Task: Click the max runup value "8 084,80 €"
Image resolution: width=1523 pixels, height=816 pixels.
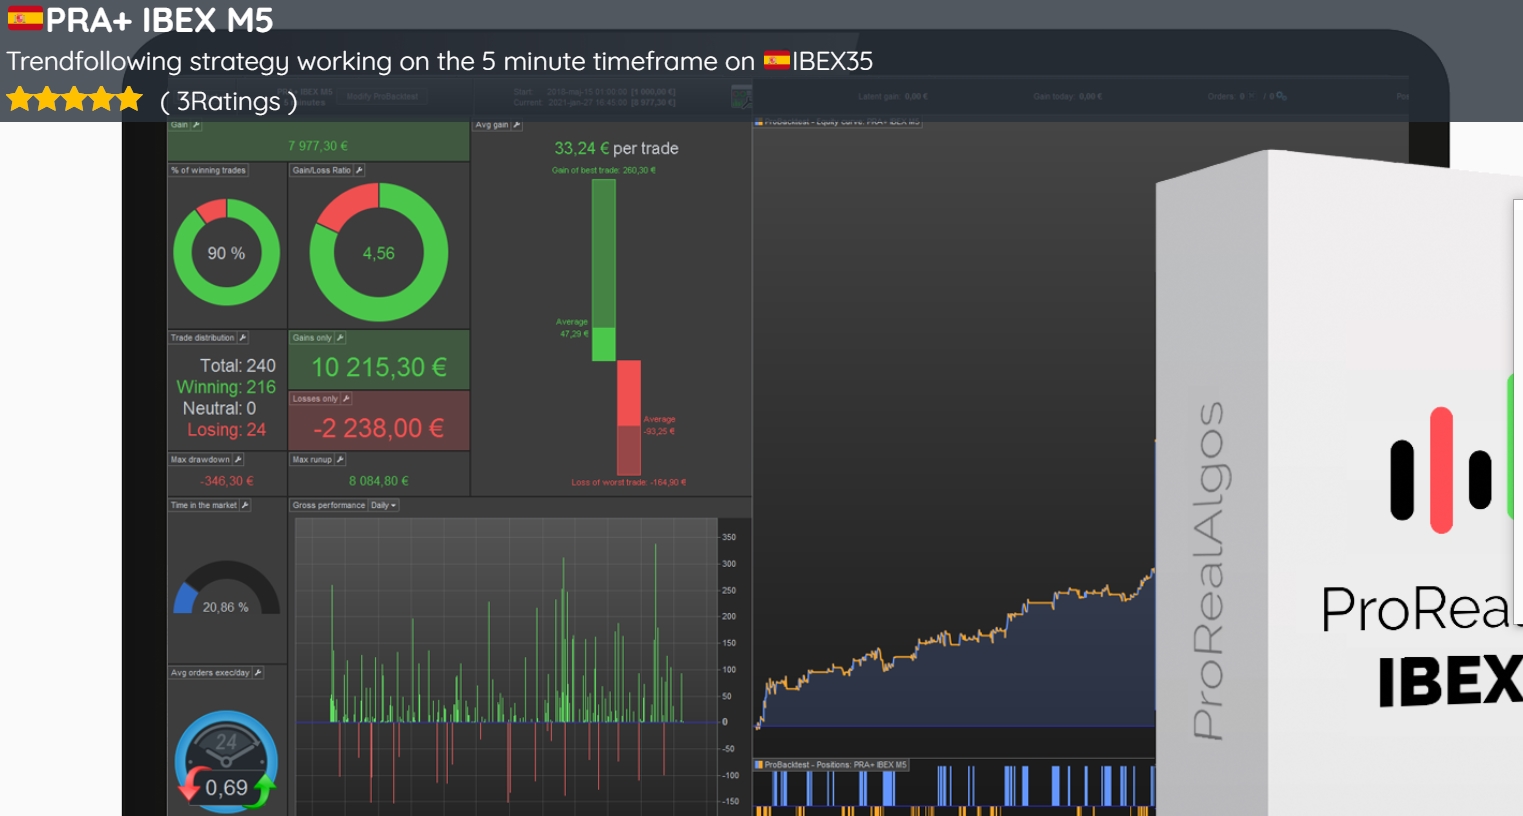Action: click(379, 481)
